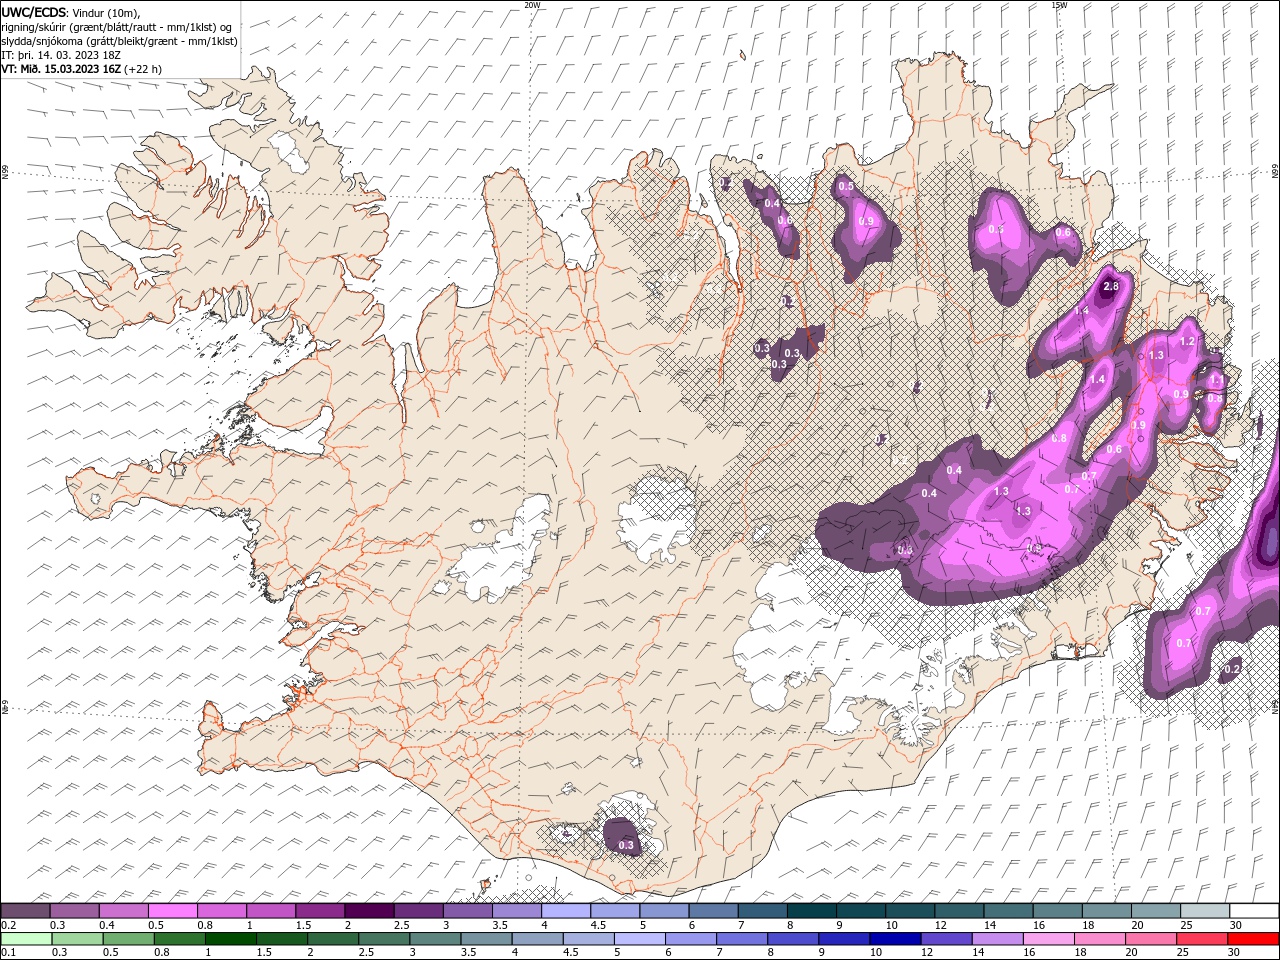Select the snow scale swatch between 4 and 4.5
Image resolution: width=1280 pixels, height=960 pixels.
click(x=565, y=911)
